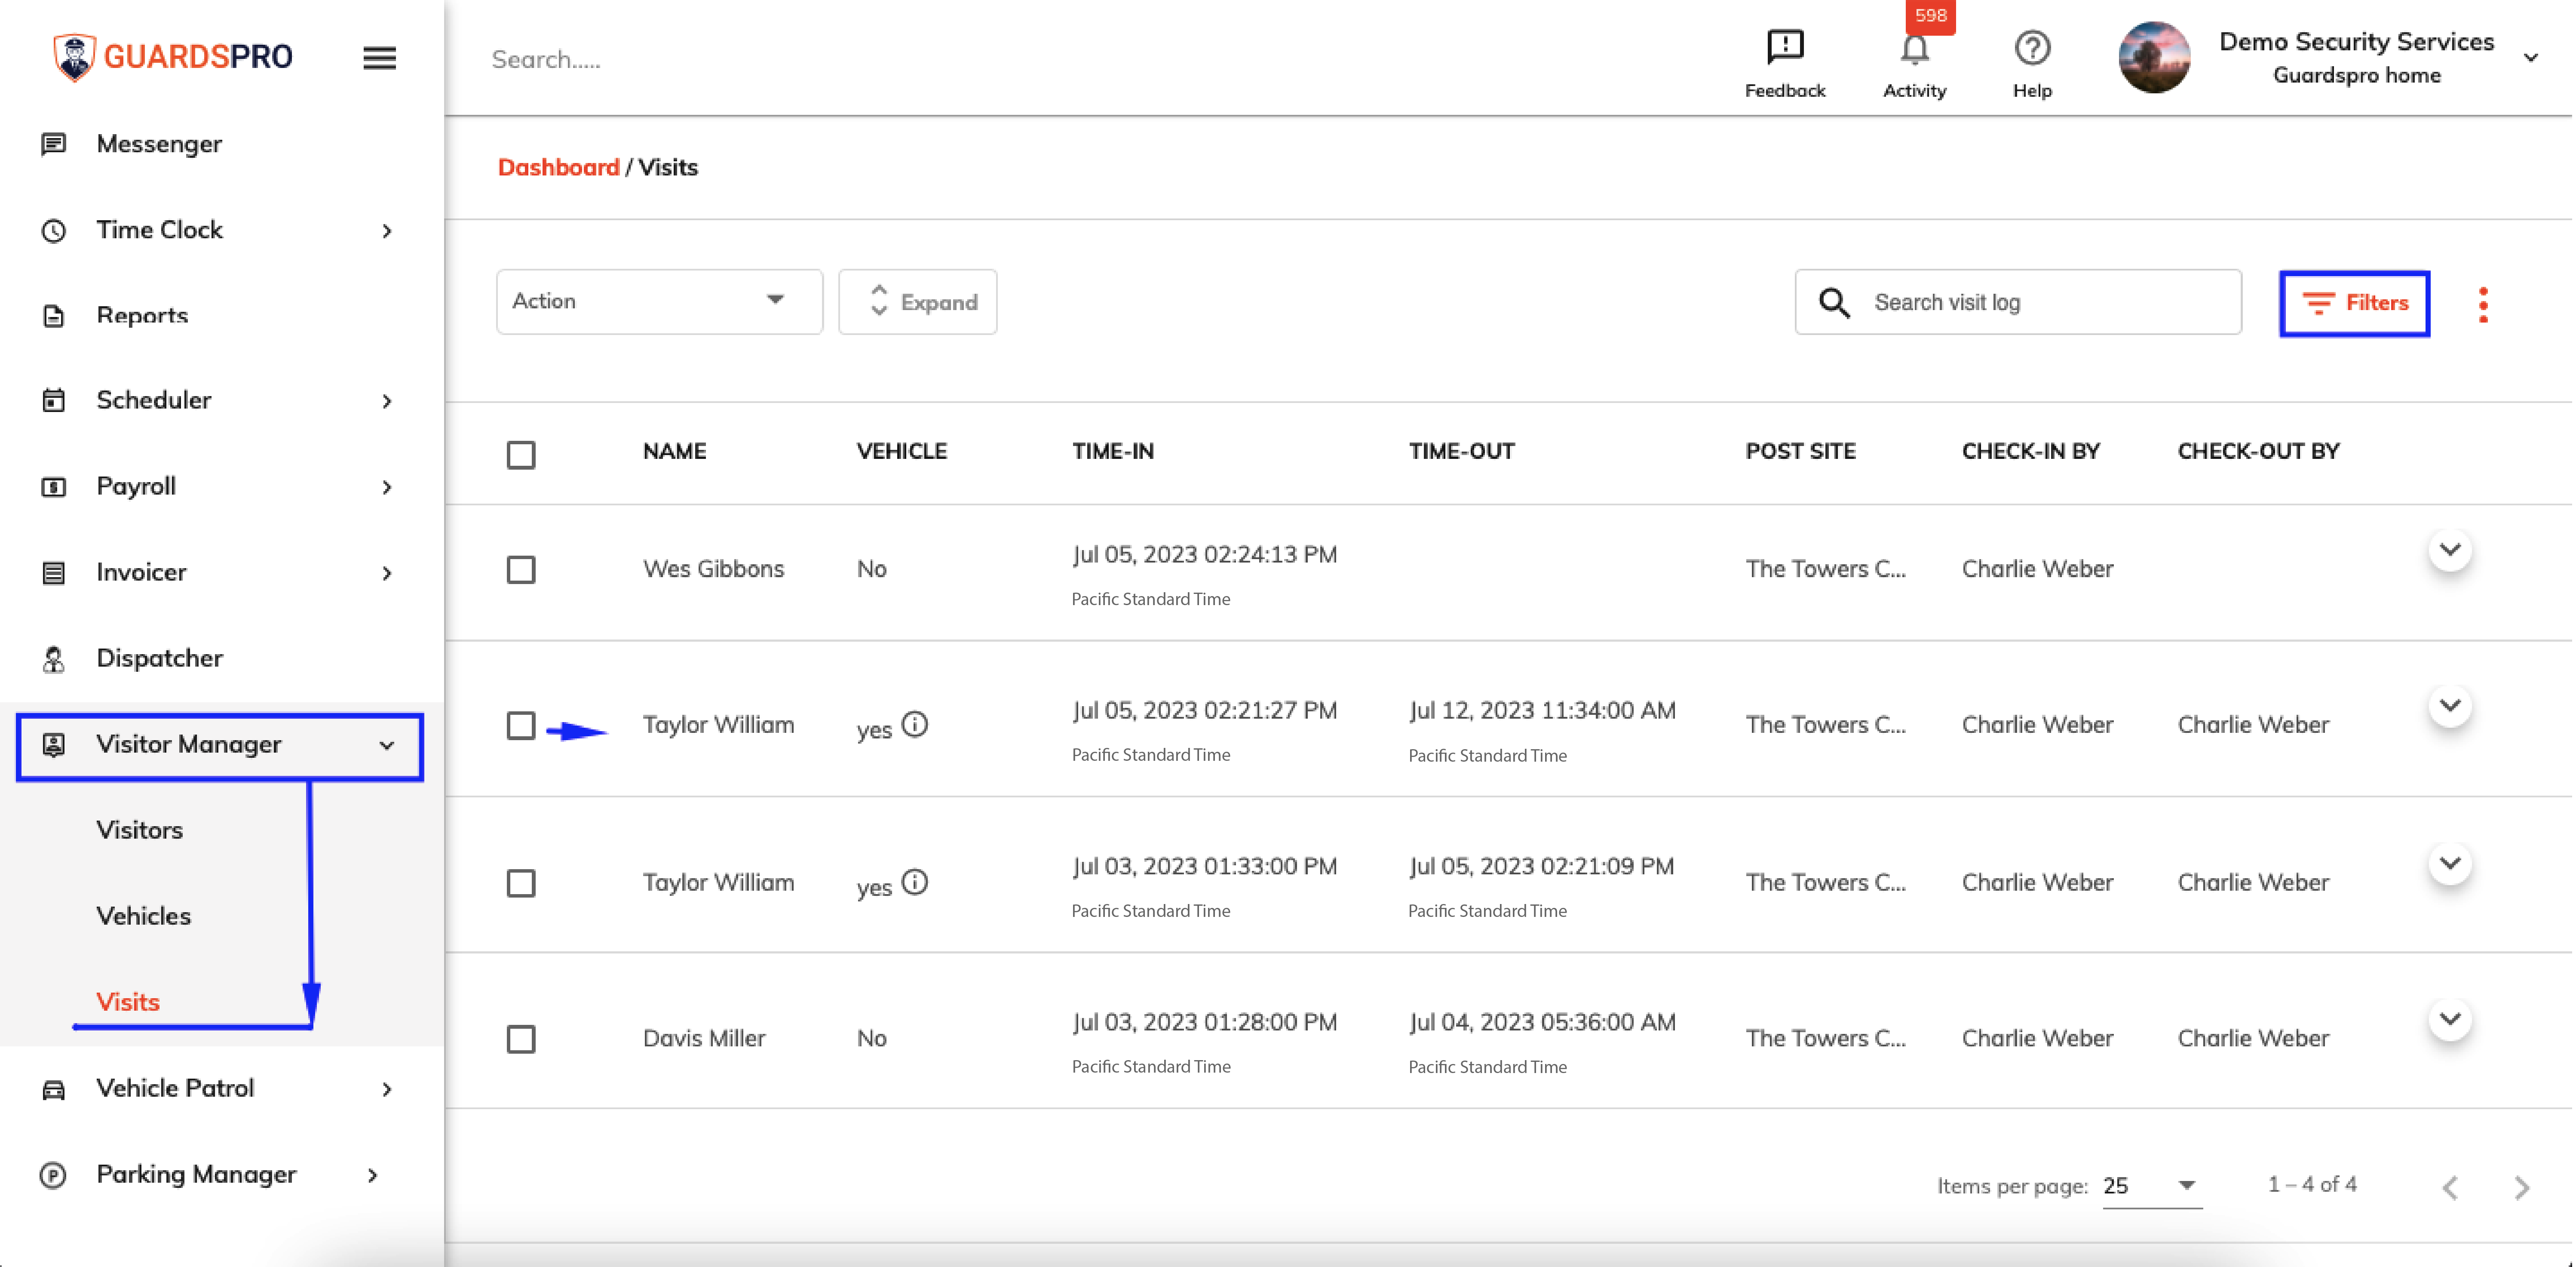
Task: Go to the previous page arrow
Action: [2450, 1187]
